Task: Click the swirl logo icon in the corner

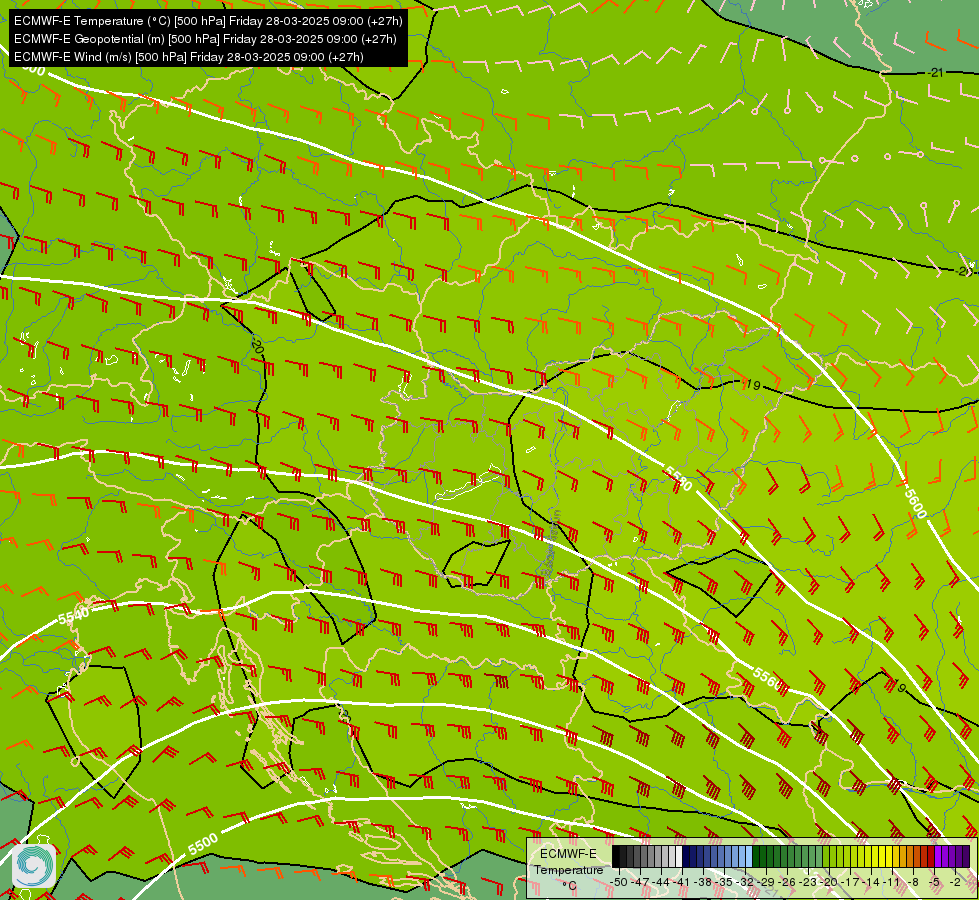Action: (33, 865)
